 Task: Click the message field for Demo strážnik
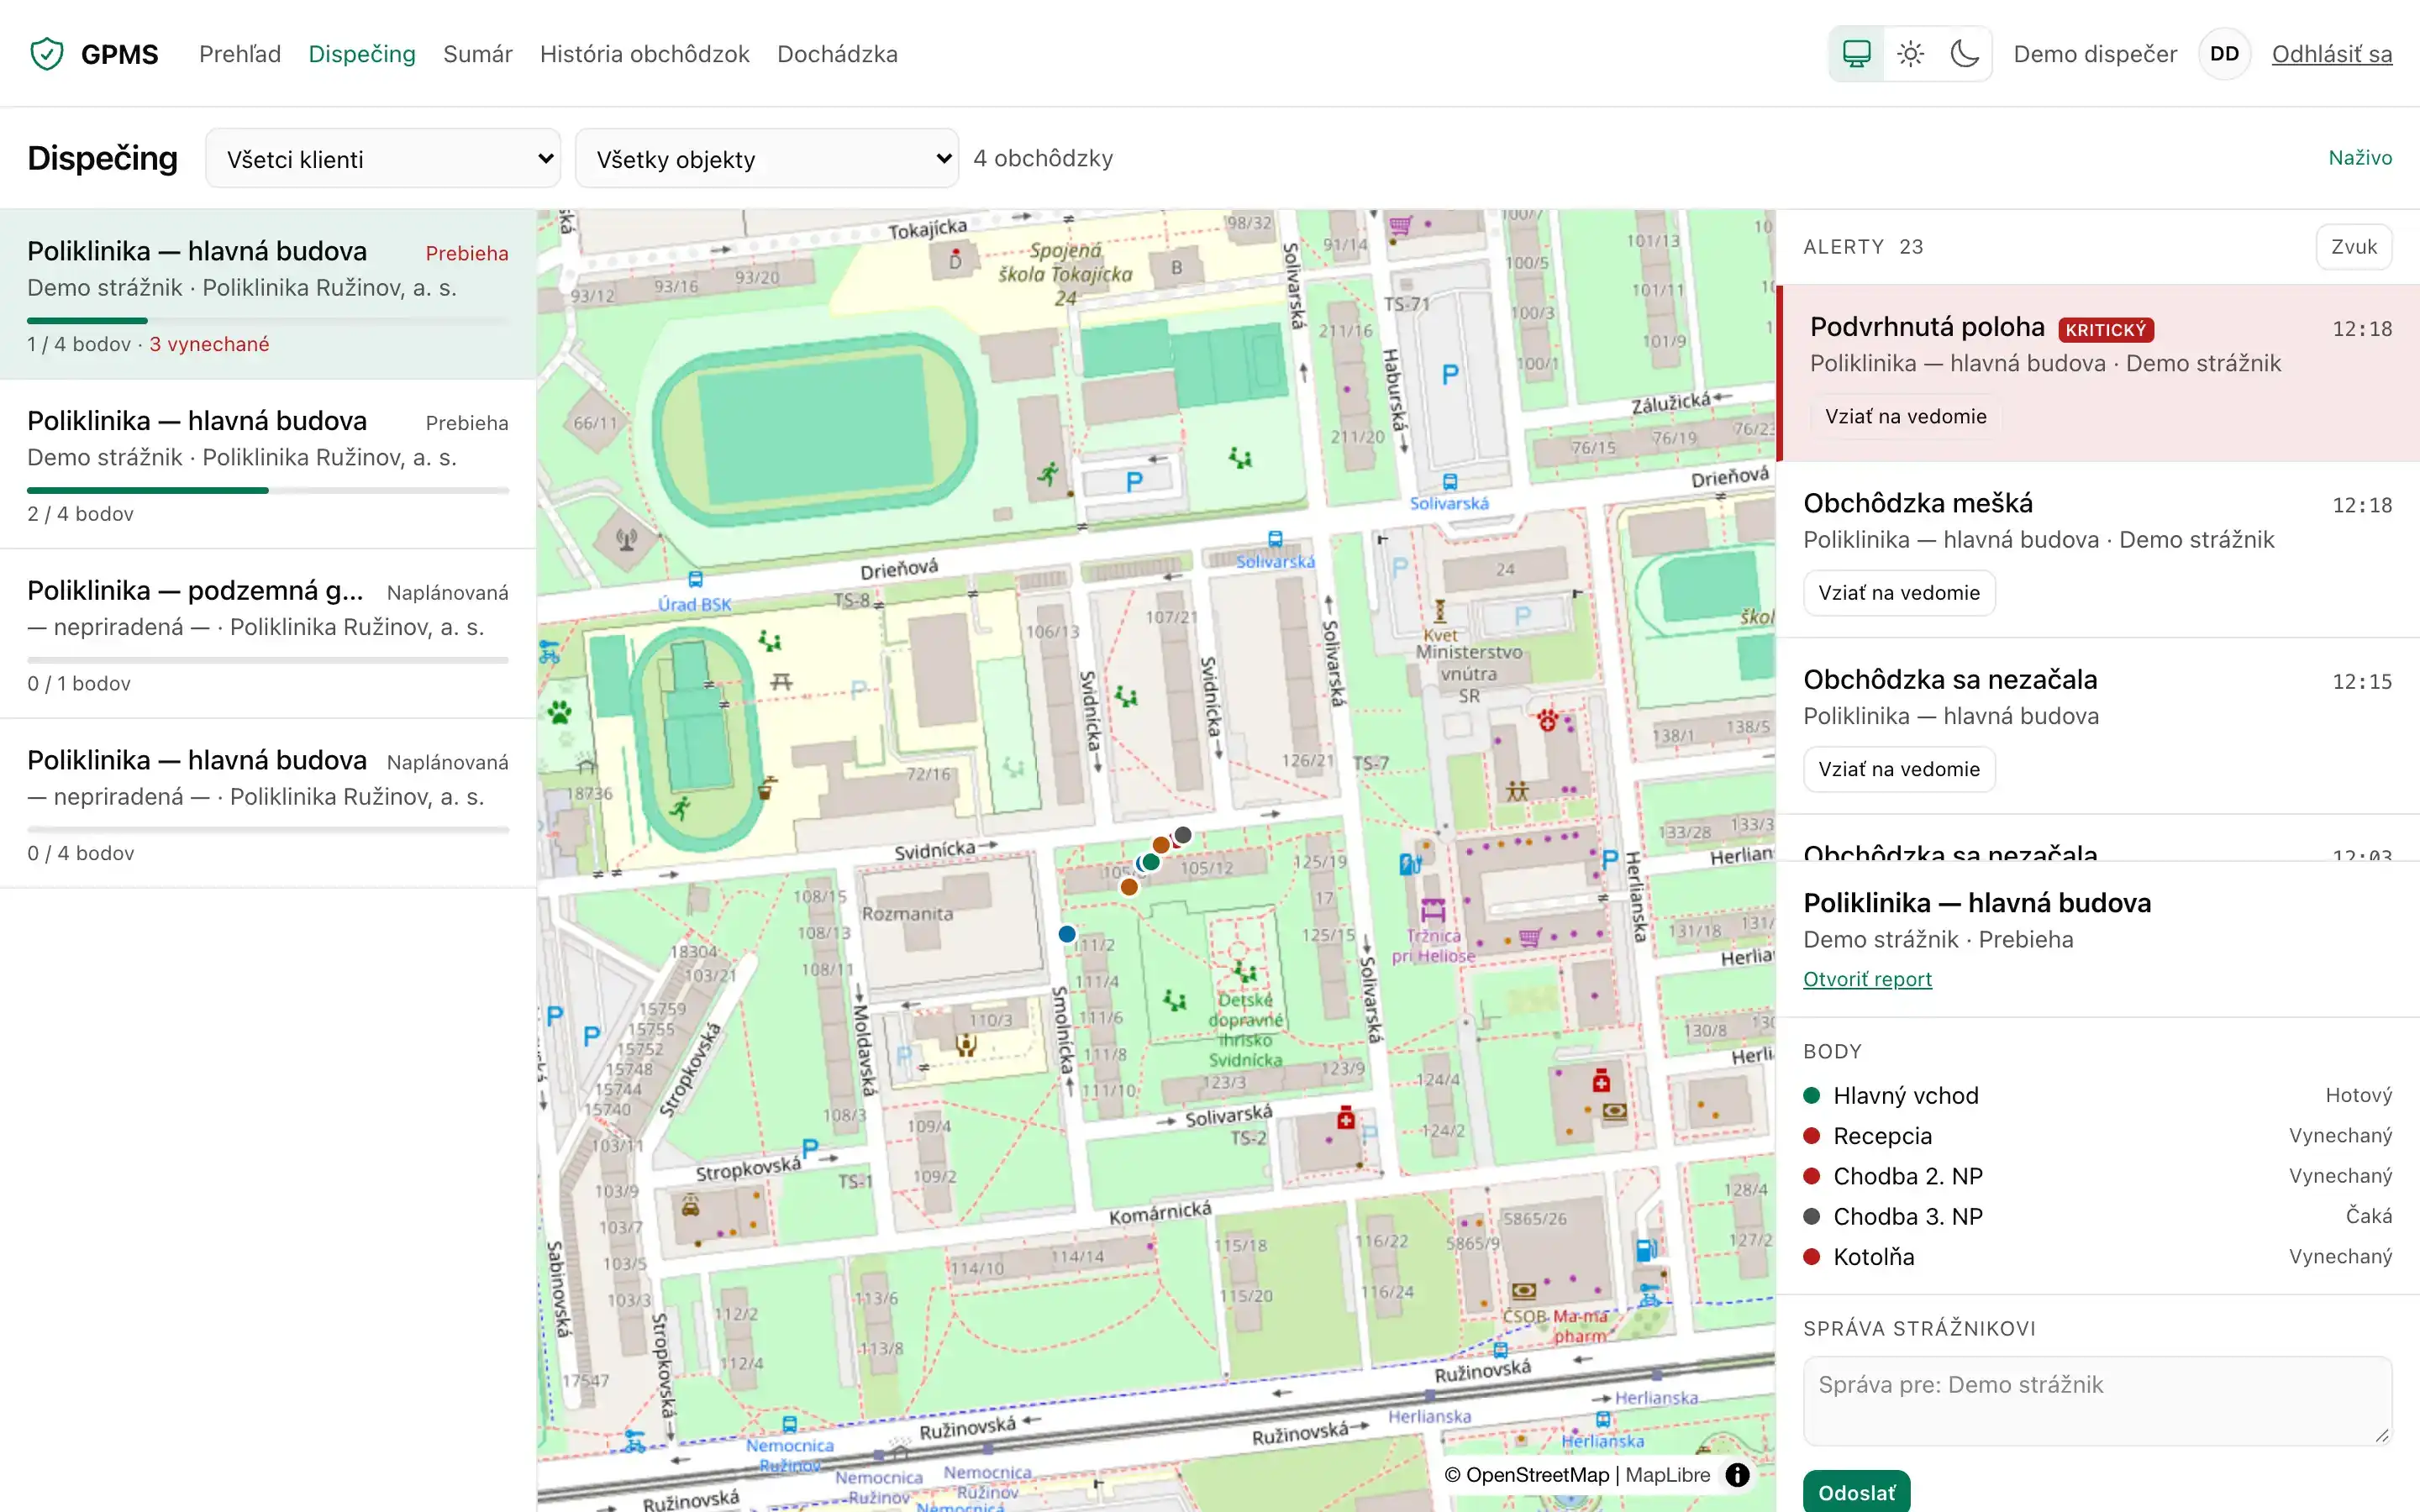click(x=2097, y=1400)
